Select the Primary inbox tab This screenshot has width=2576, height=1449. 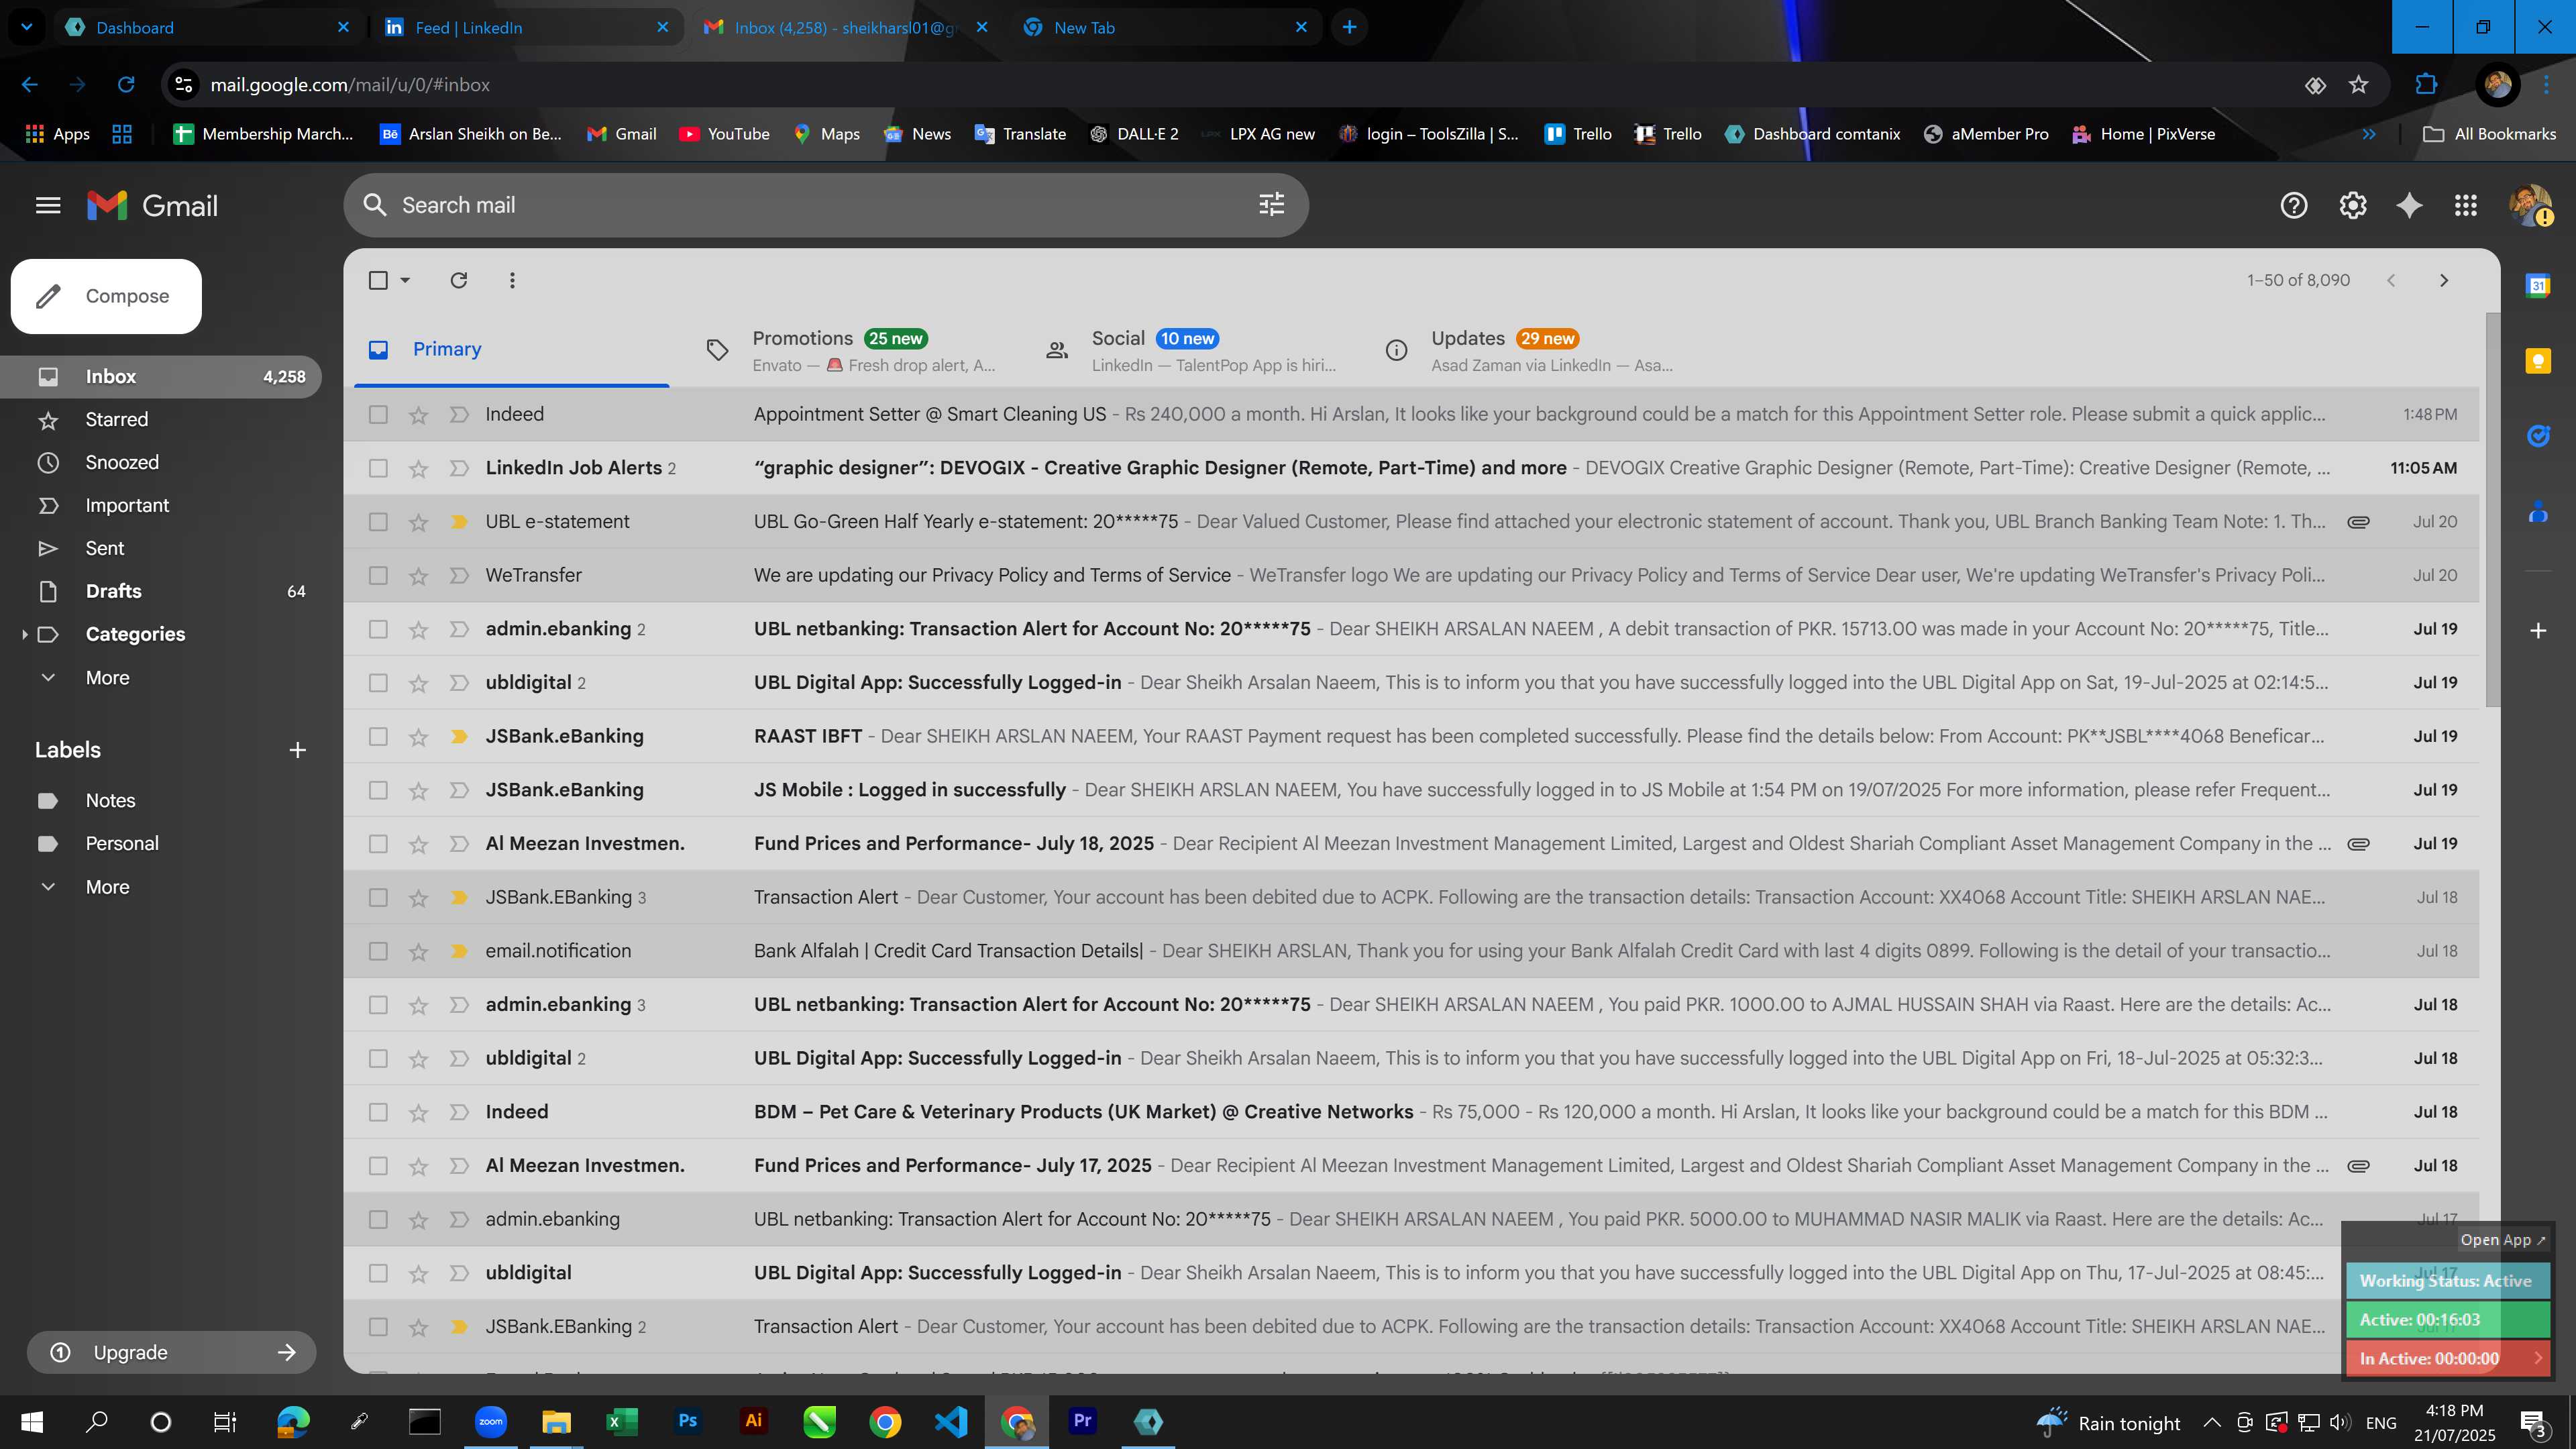point(512,349)
